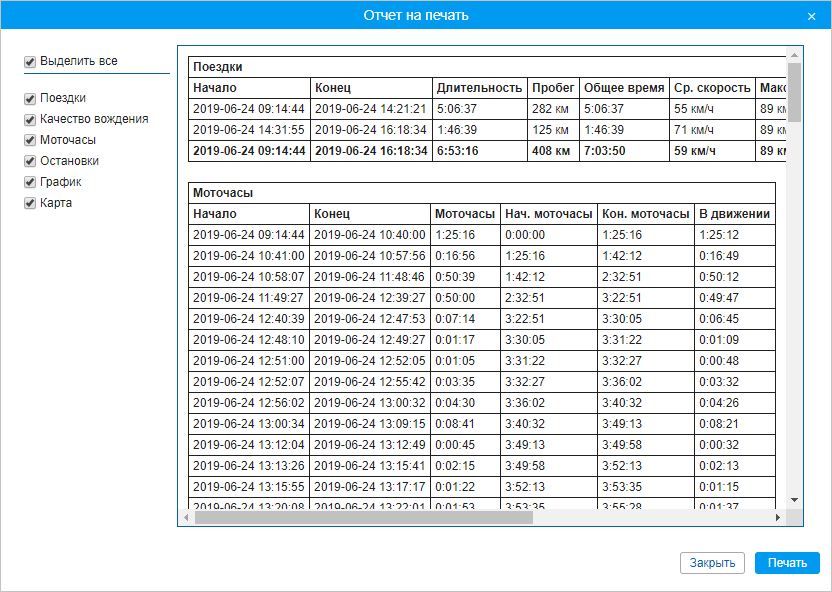Click the 'Пробег' column header
The width and height of the screenshot is (832, 592).
point(552,88)
